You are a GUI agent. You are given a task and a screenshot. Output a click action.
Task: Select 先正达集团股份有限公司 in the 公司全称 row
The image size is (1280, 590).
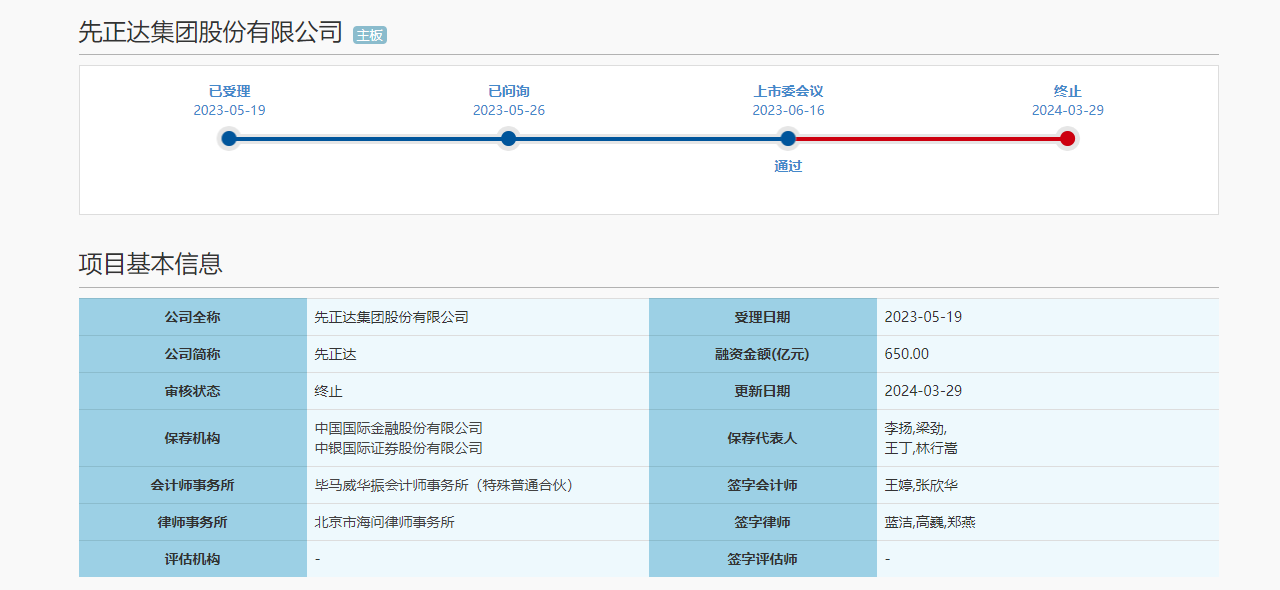(391, 317)
